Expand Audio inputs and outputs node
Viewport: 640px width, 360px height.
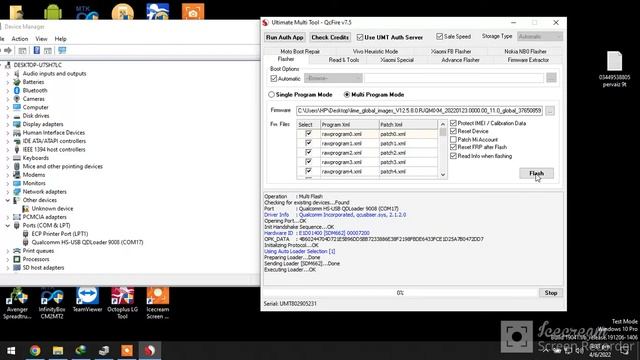click(7, 74)
